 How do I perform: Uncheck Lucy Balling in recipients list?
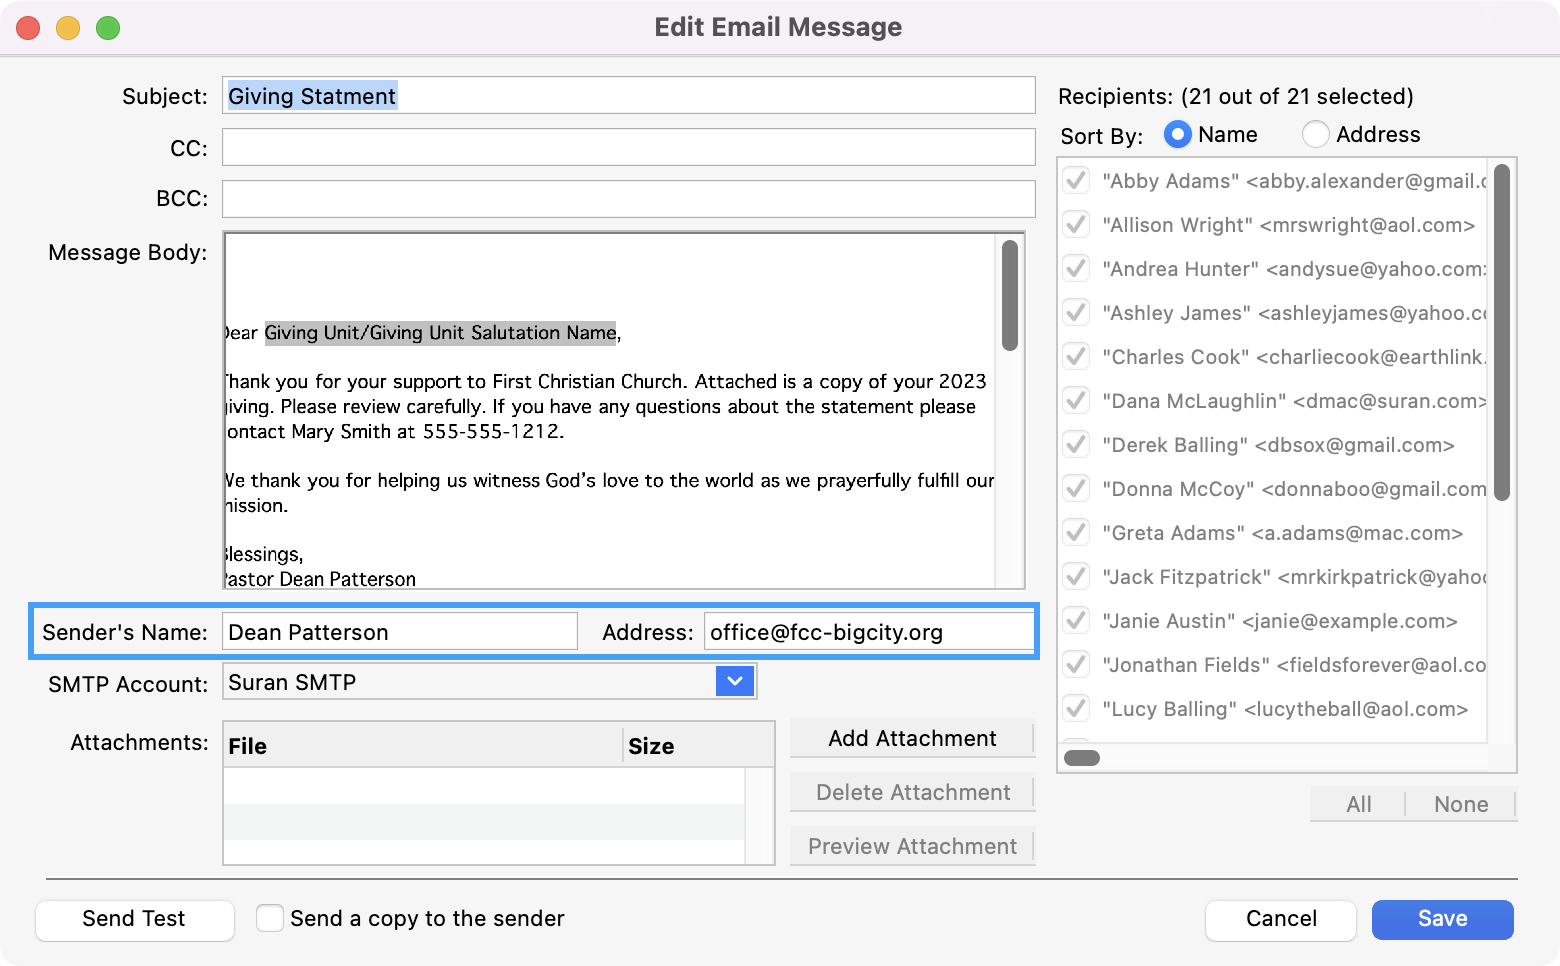1076,709
